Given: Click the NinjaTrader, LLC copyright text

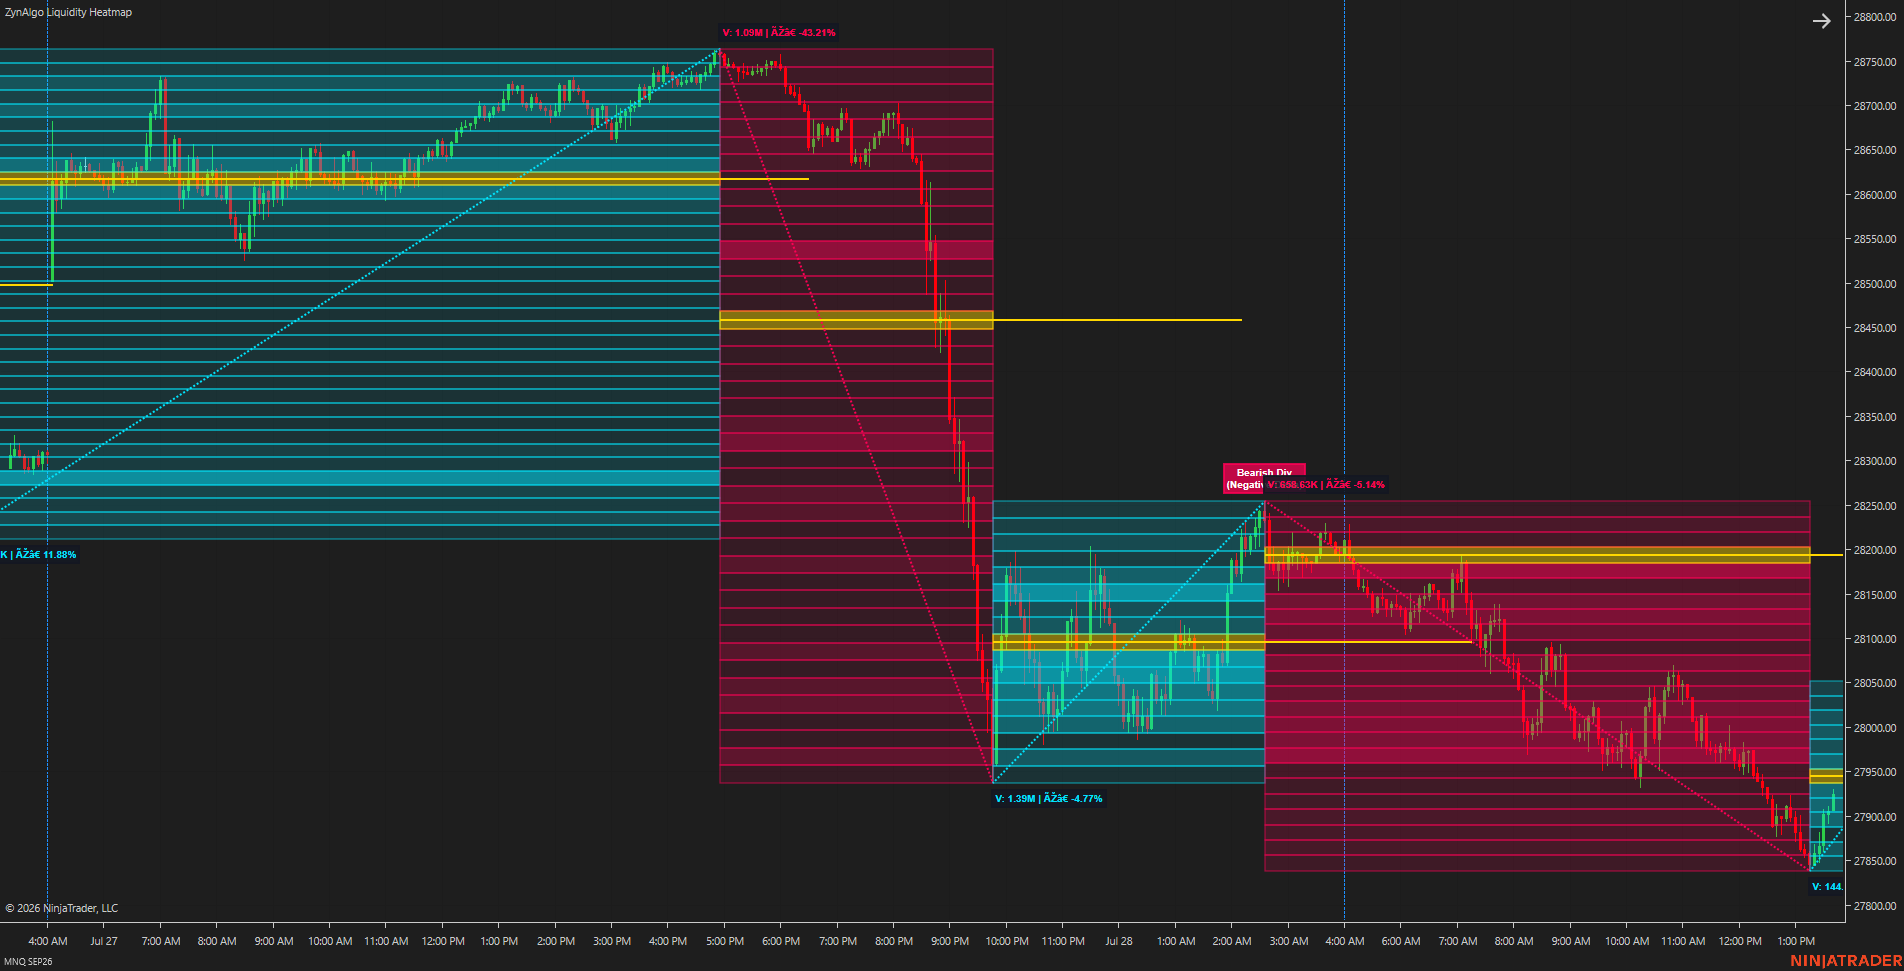Looking at the screenshot, I should (62, 908).
